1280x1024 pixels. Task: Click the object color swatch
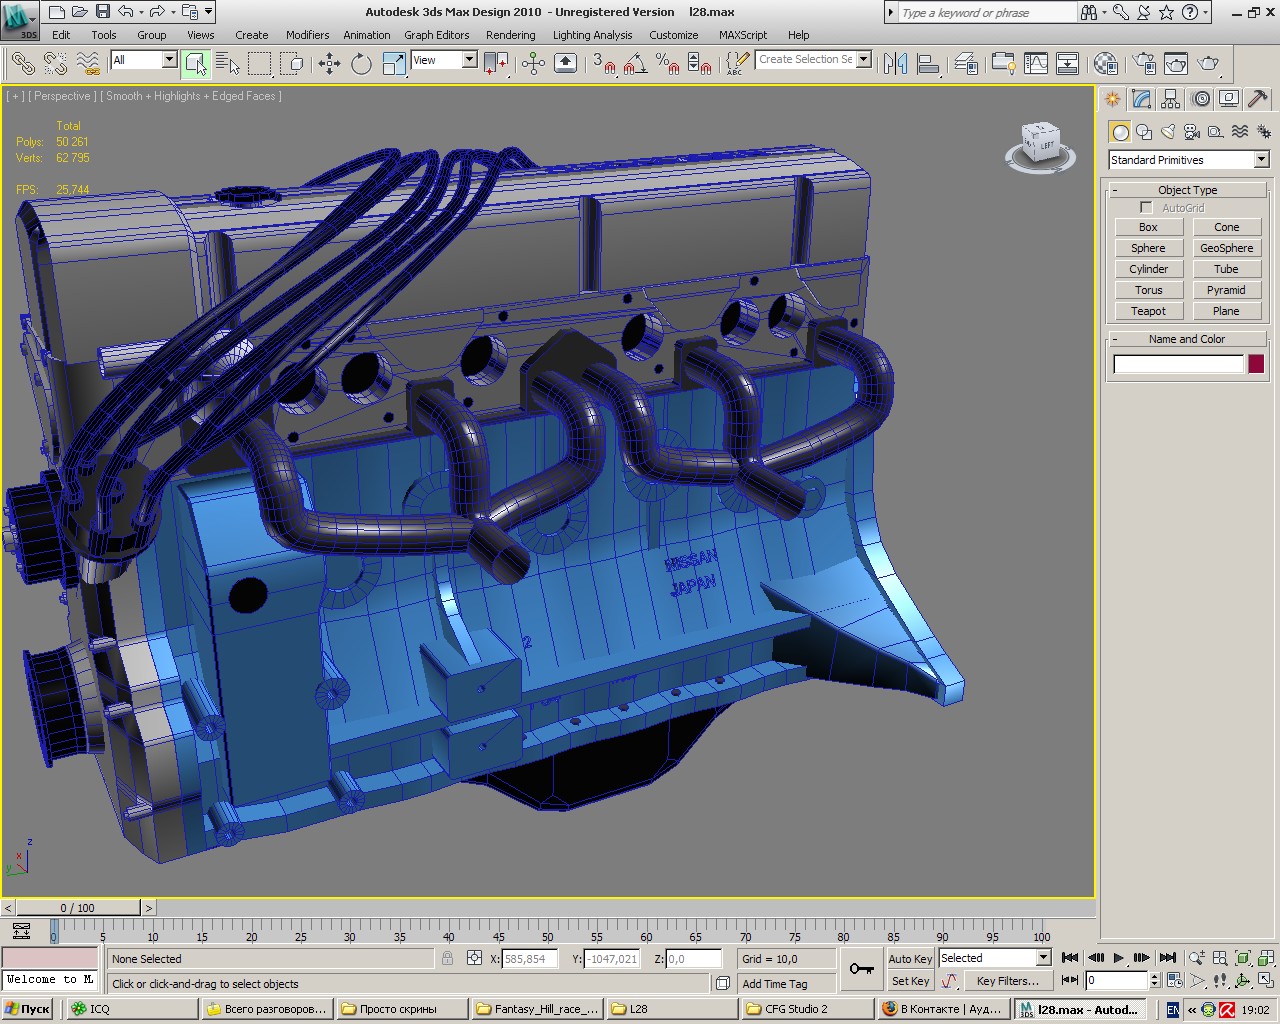pos(1256,364)
